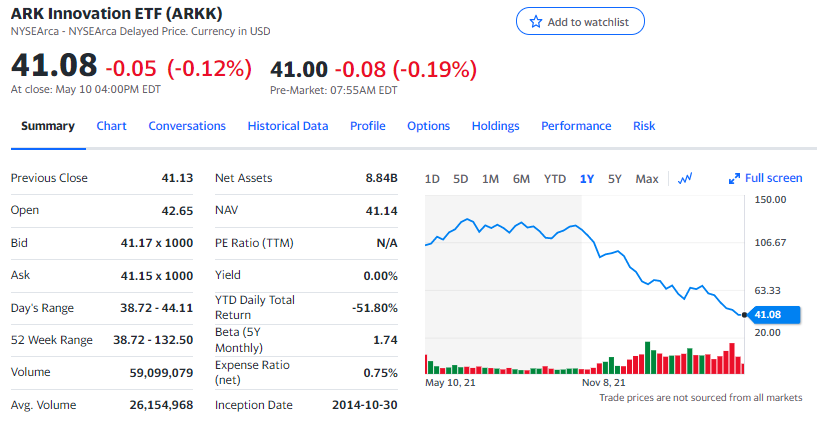Select the 5D chart range

[x=460, y=179]
